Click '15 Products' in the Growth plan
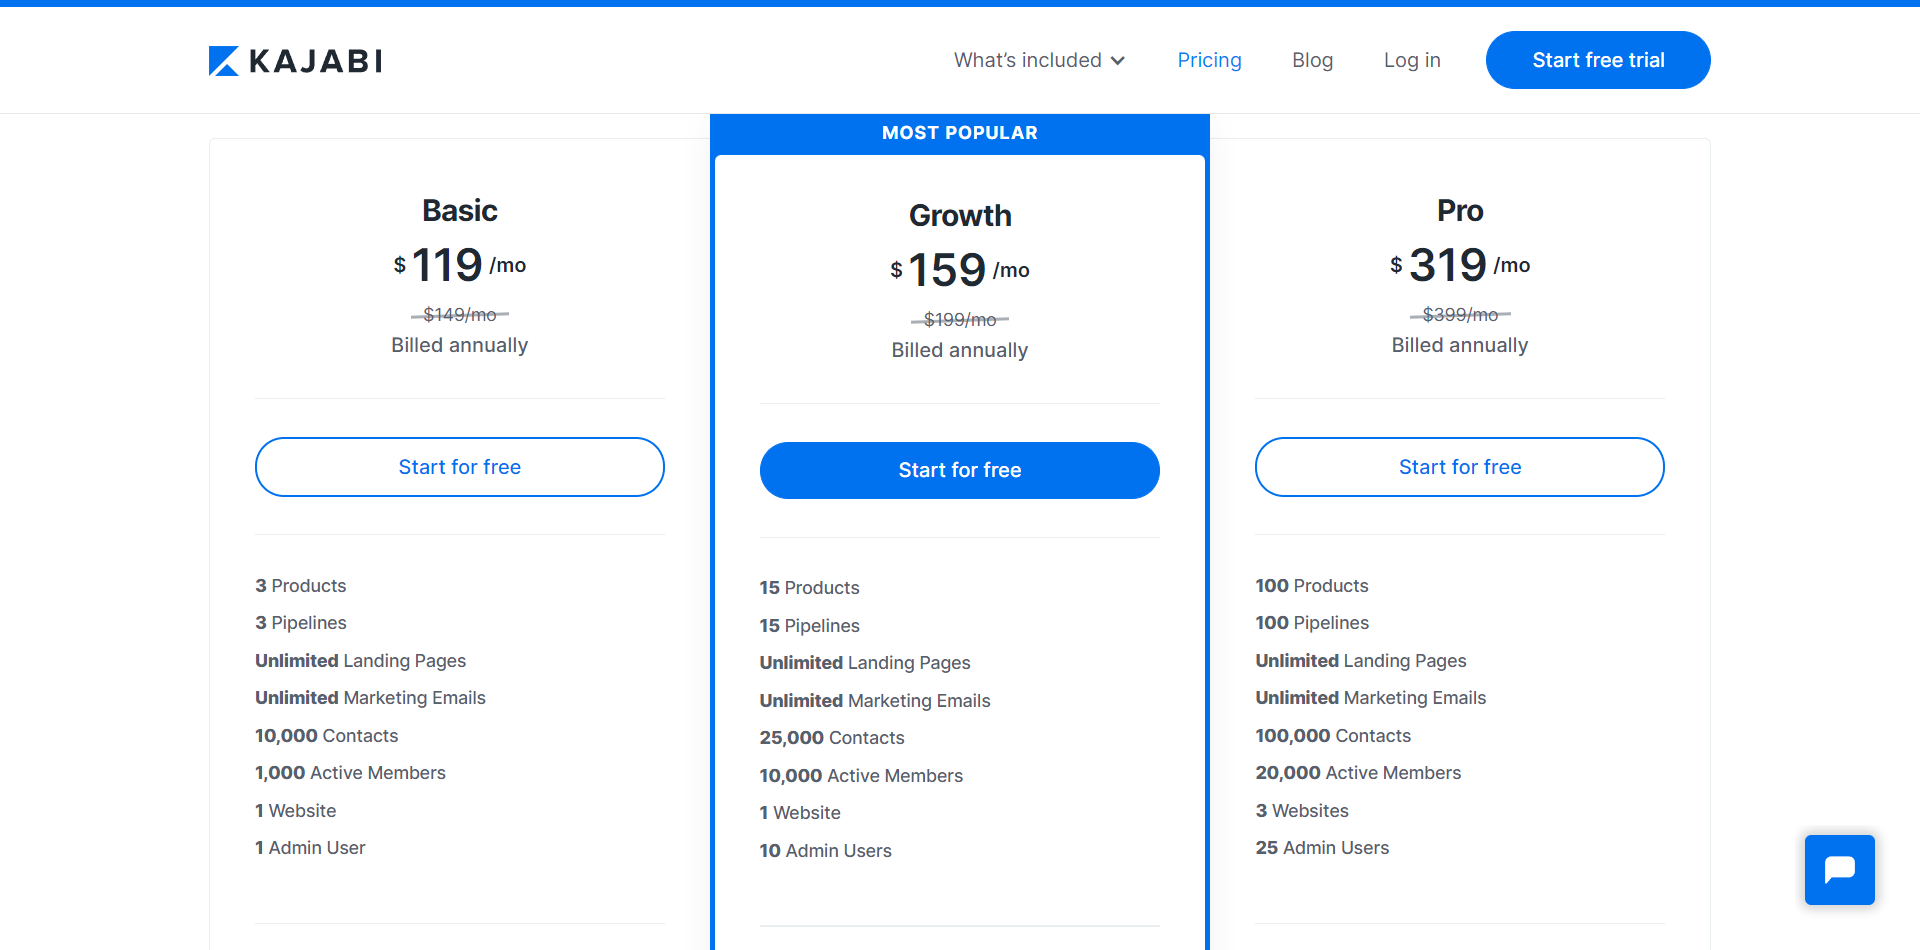The height and width of the screenshot is (950, 1920). (810, 588)
